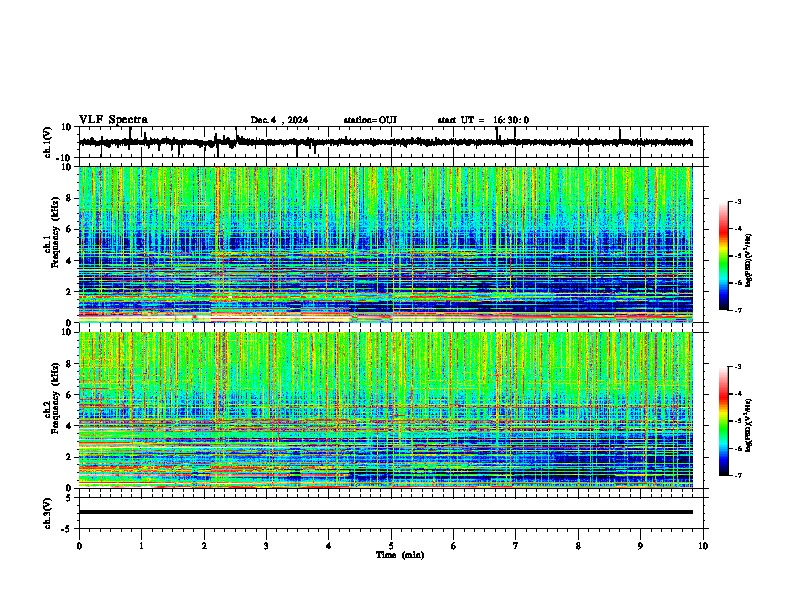Click the ch.2 colorbar 'log(PSD)' label
This screenshot has height=612, width=792.
tap(749, 425)
